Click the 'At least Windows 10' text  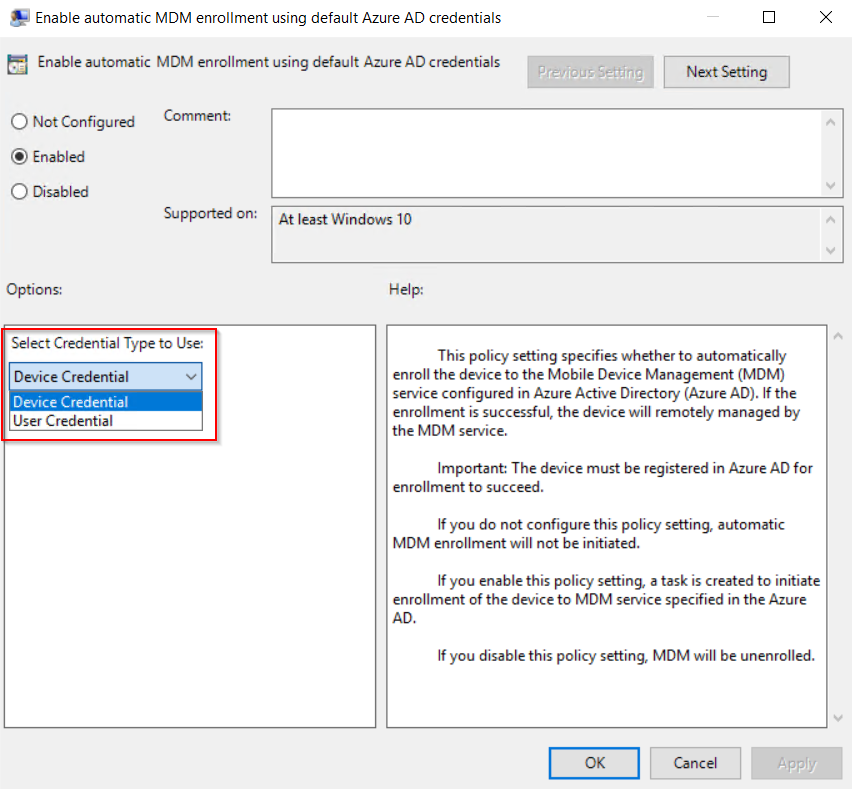tap(345, 219)
